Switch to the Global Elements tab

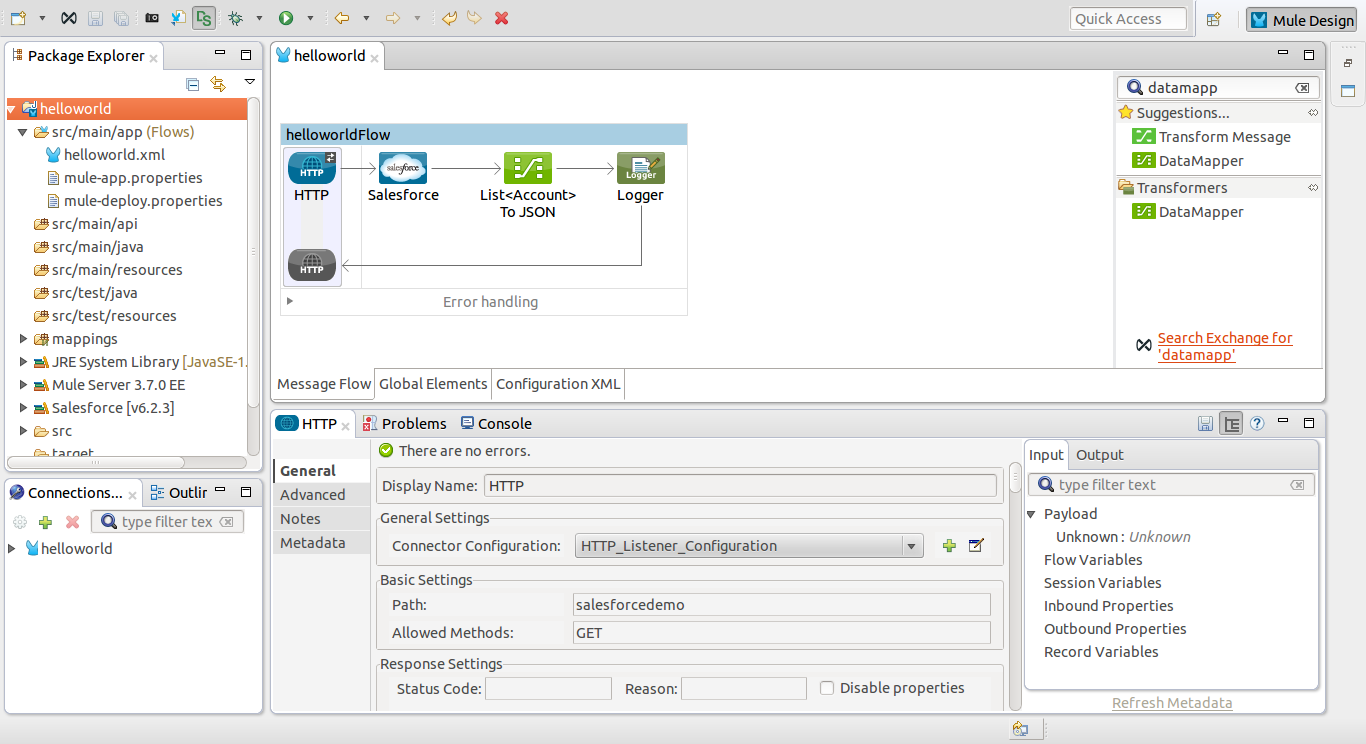click(x=433, y=384)
